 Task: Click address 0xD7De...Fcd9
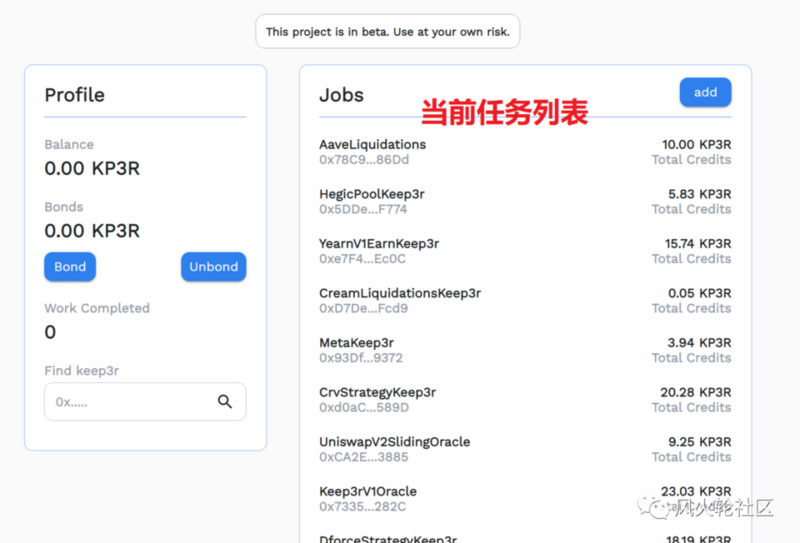(x=363, y=308)
